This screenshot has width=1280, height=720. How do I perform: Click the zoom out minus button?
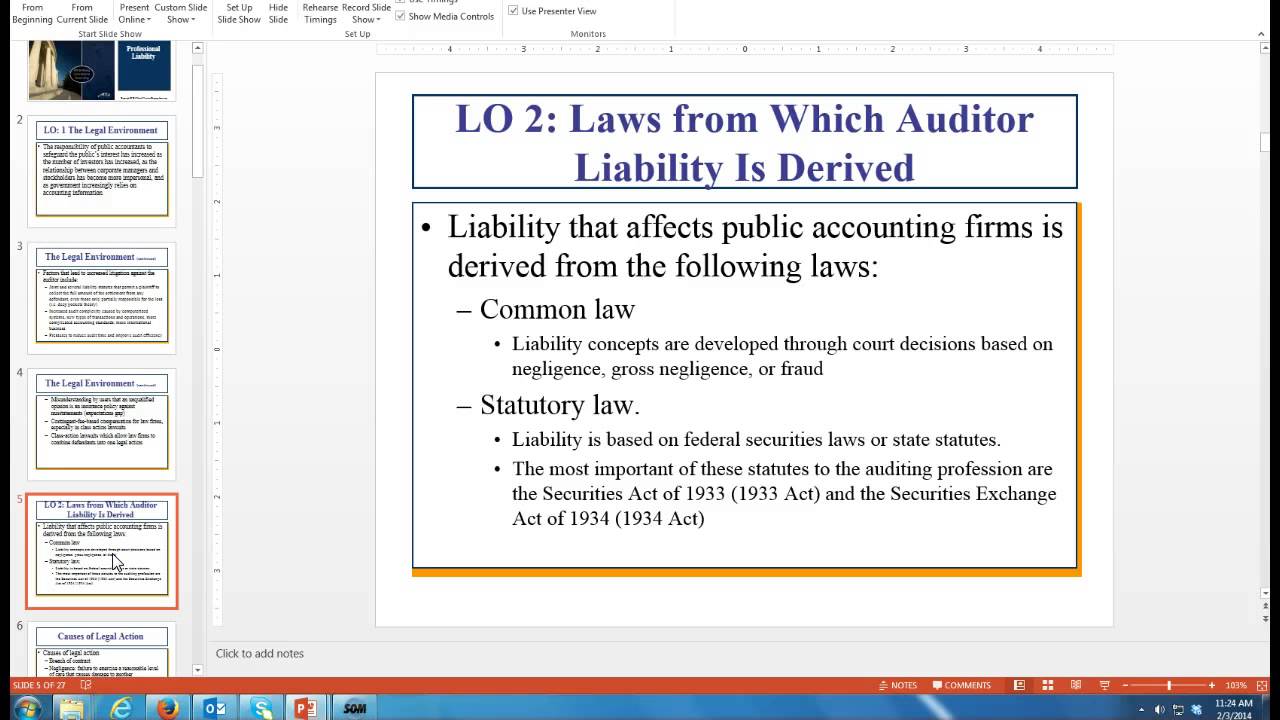(x=1127, y=685)
